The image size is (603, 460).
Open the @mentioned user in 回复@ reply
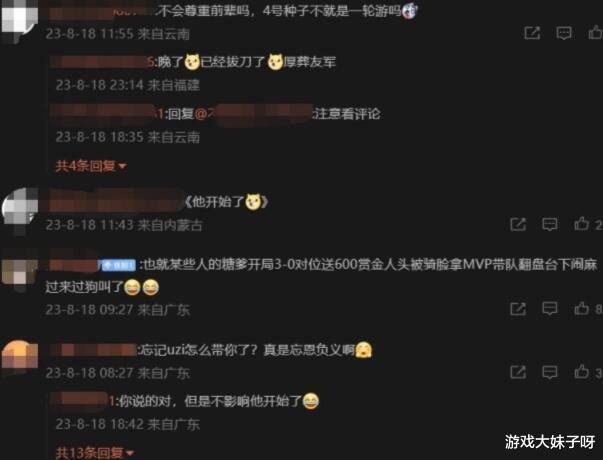pyautogui.click(x=254, y=113)
